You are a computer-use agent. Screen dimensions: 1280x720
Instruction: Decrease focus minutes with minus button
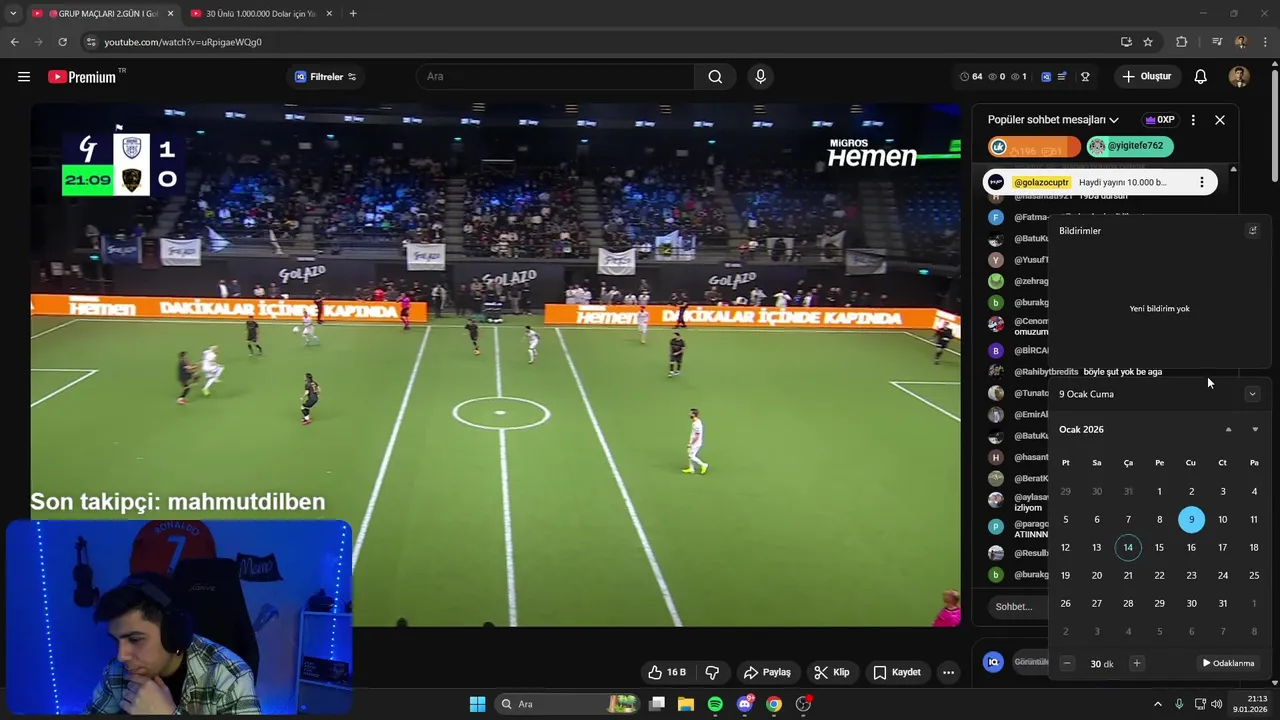(1067, 663)
